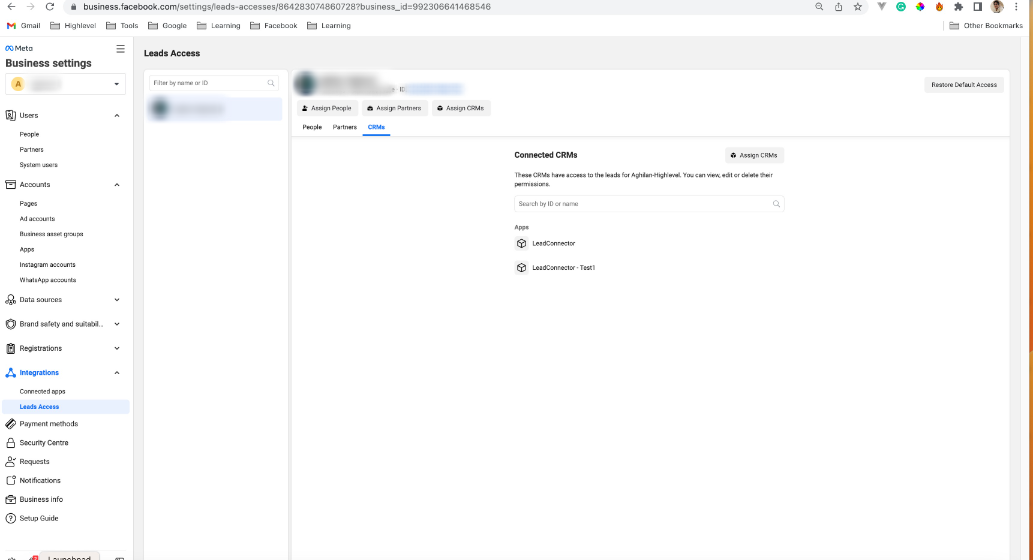The image size is (1033, 560).
Task: Open Business asset groups
Action: 51,234
